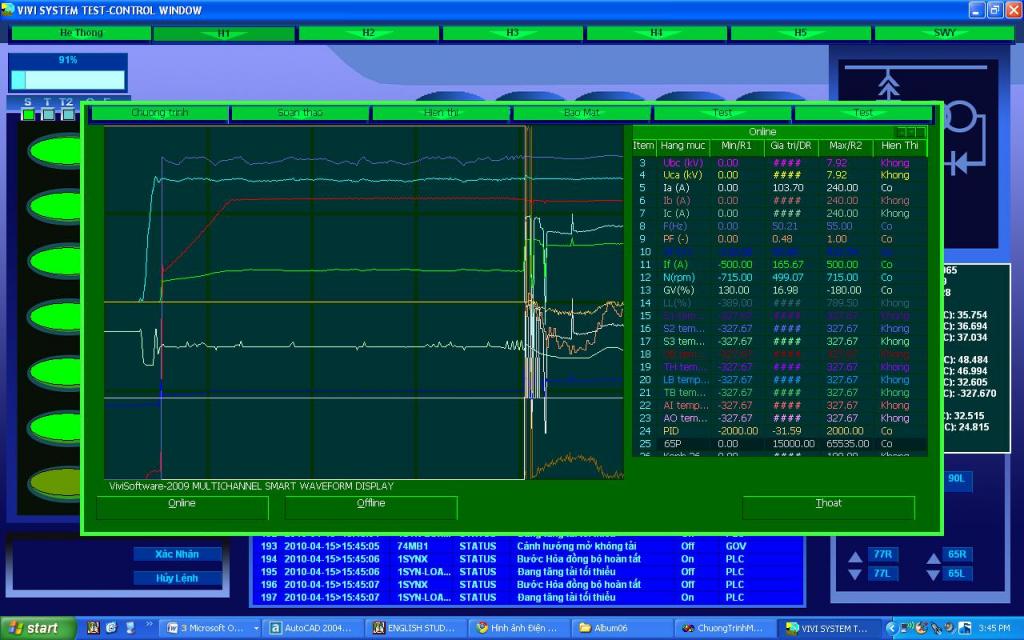This screenshot has width=1024, height=640.
Task: Select the GV(%) row showing 16.98
Action: click(x=779, y=291)
